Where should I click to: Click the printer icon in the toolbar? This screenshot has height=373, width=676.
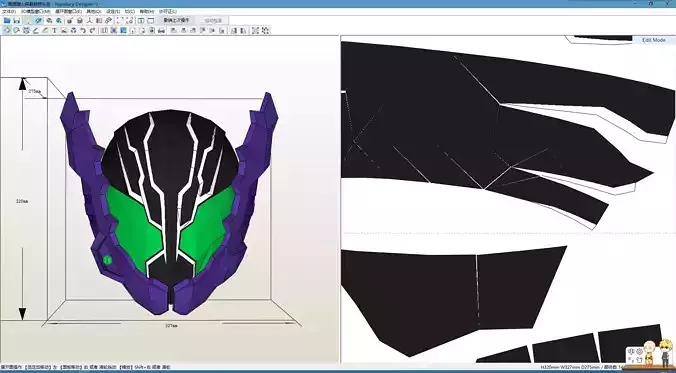161,30
